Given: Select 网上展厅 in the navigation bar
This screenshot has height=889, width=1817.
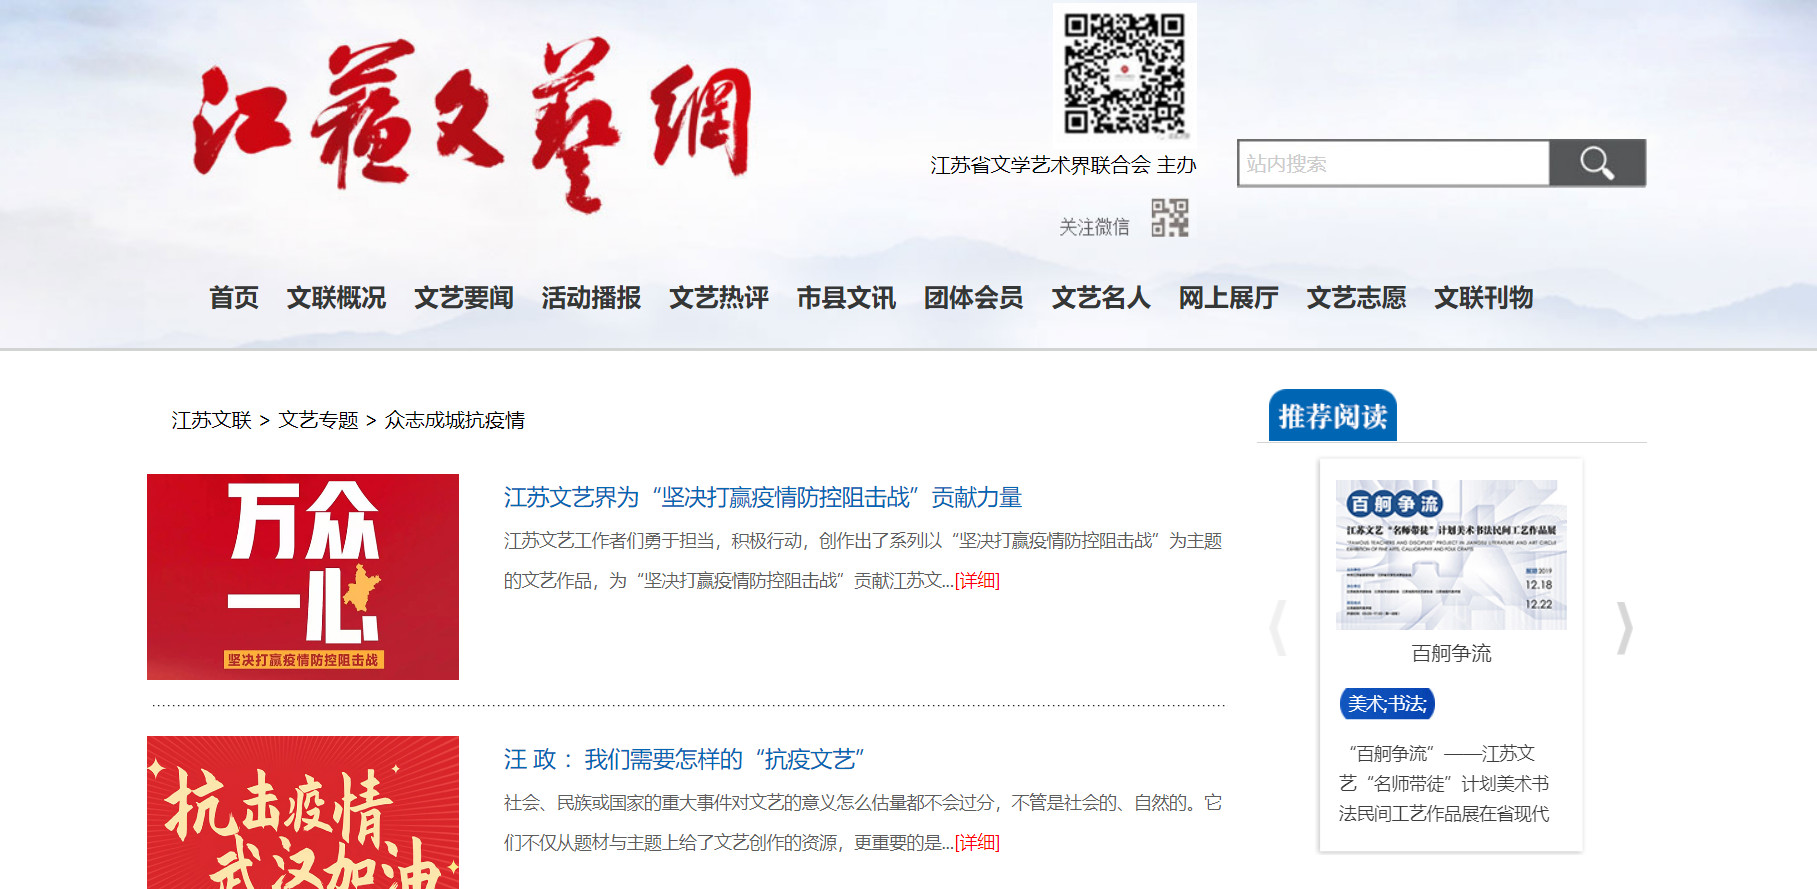Looking at the screenshot, I should click(1228, 298).
